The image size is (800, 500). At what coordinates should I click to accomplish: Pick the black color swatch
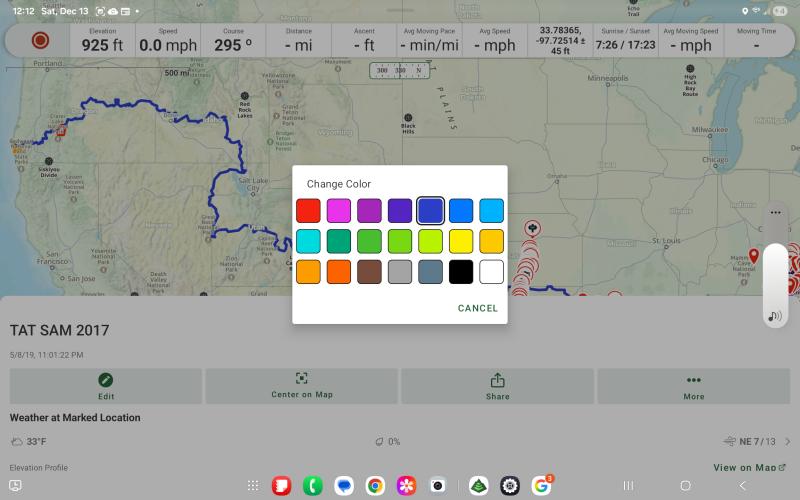pyautogui.click(x=461, y=272)
